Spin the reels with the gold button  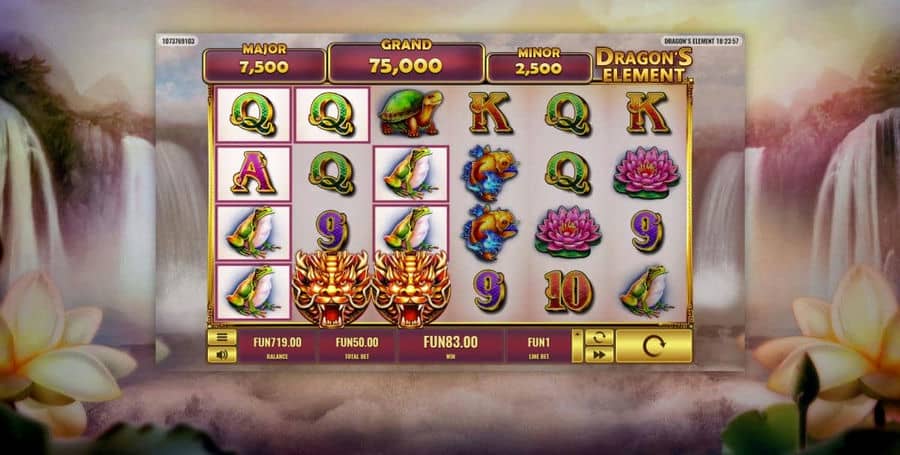(x=654, y=346)
